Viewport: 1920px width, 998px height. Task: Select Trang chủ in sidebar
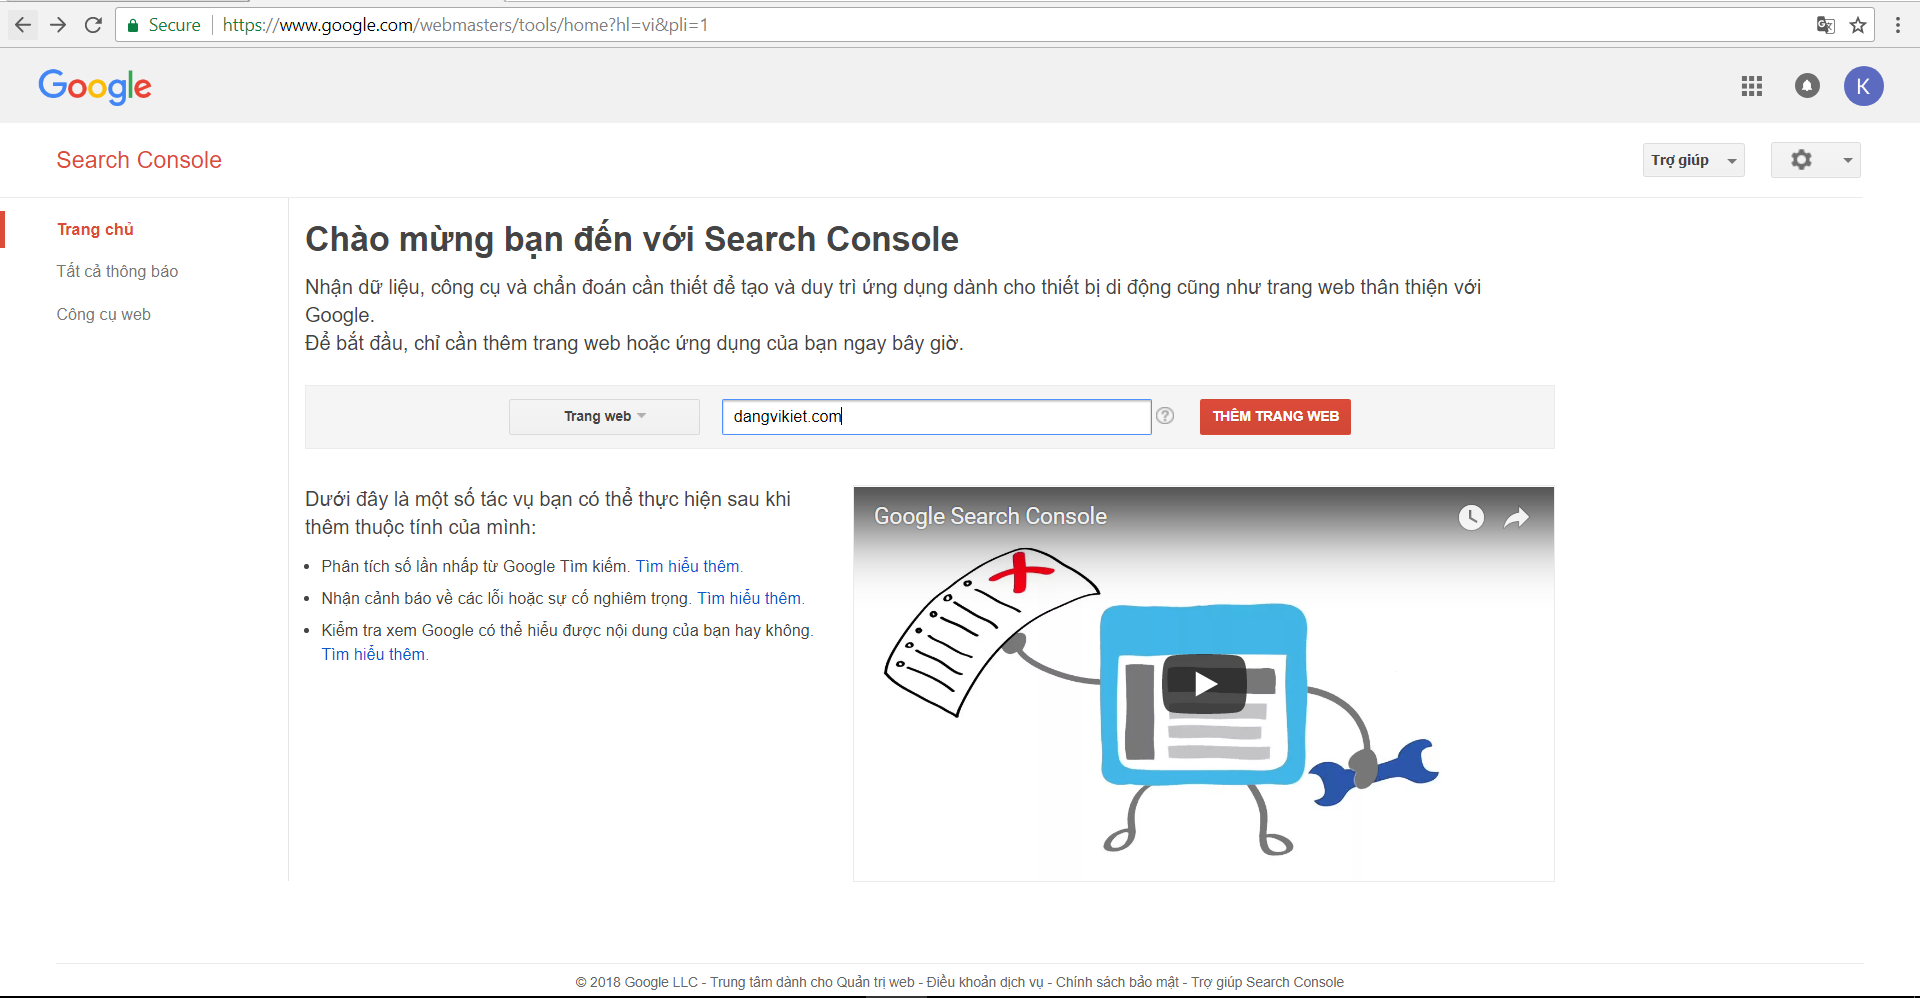click(95, 229)
